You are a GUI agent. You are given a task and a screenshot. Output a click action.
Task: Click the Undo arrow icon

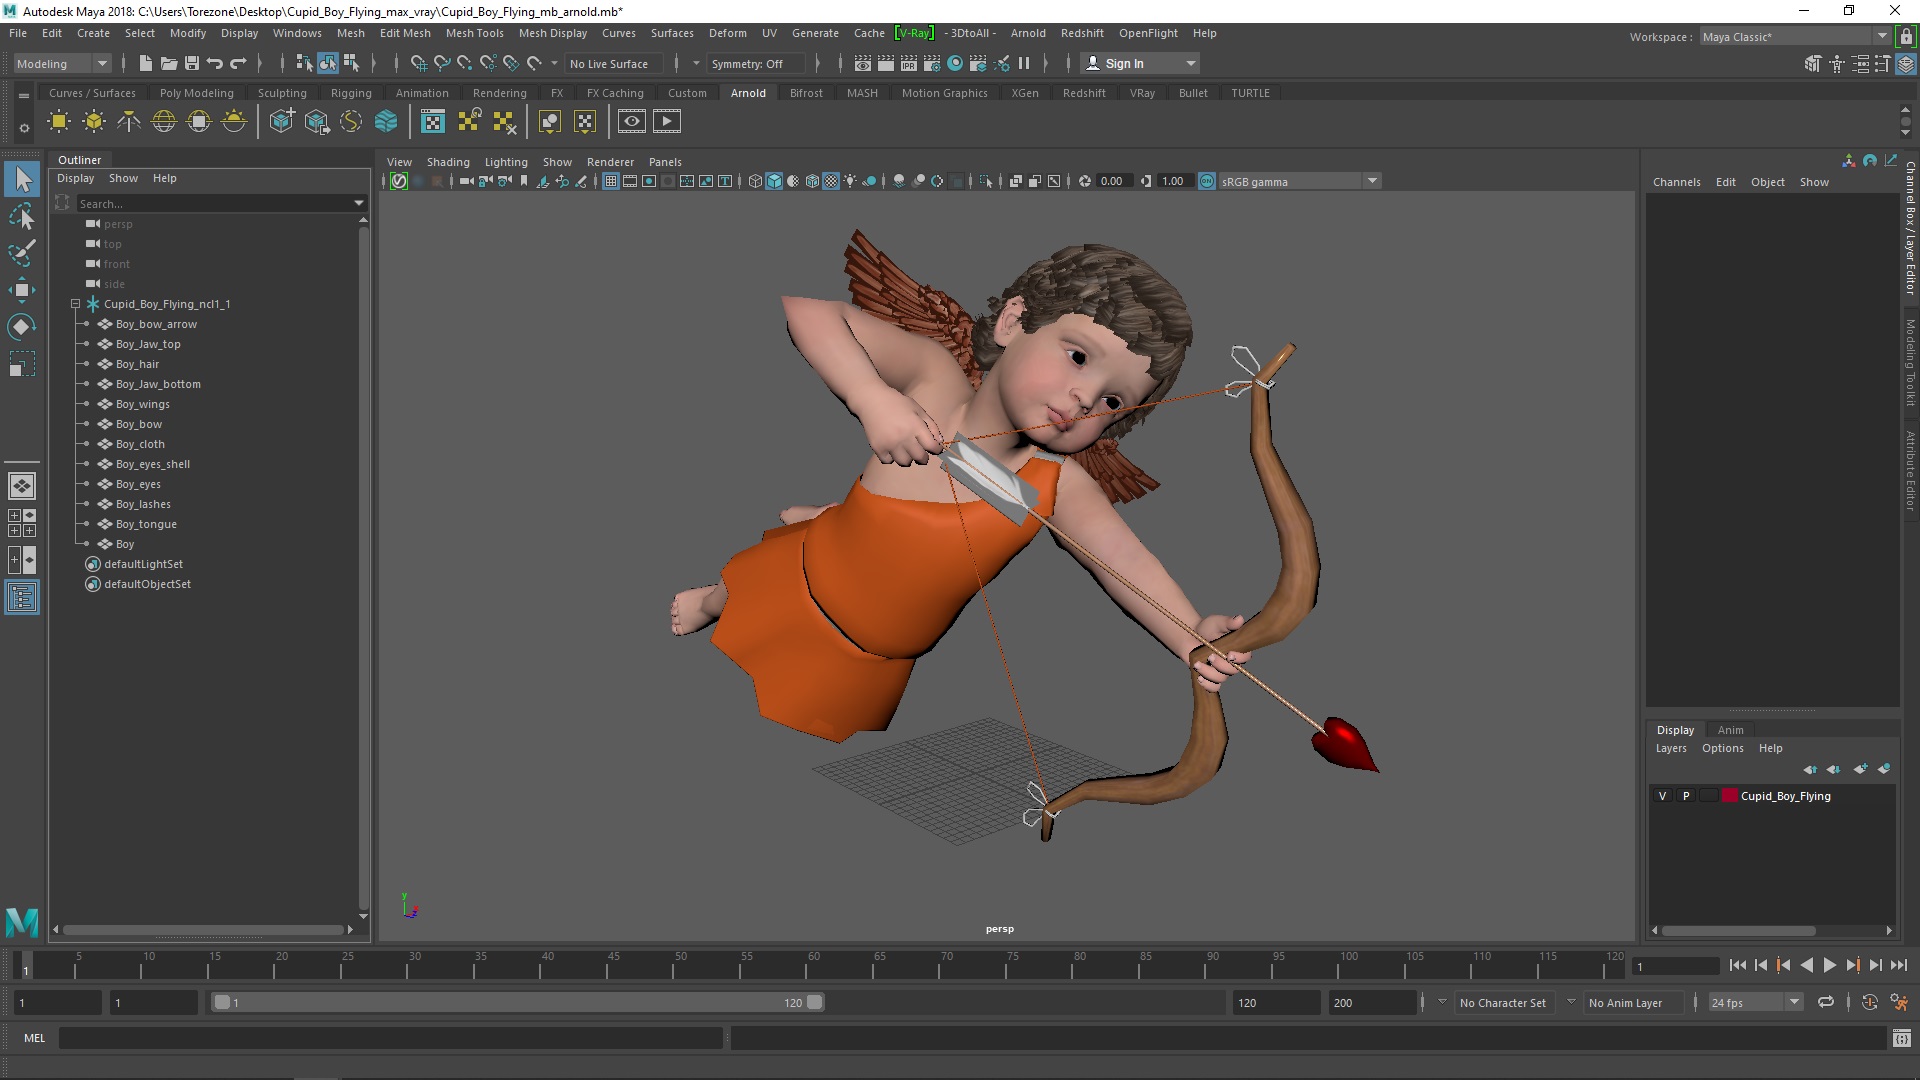(215, 63)
